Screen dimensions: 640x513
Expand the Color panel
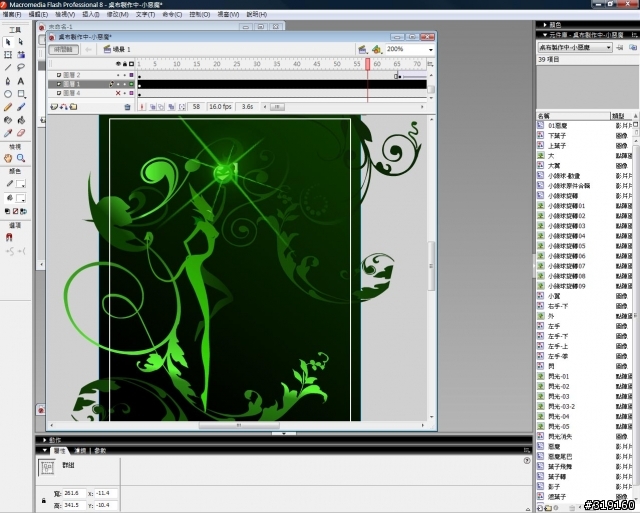[x=545, y=25]
